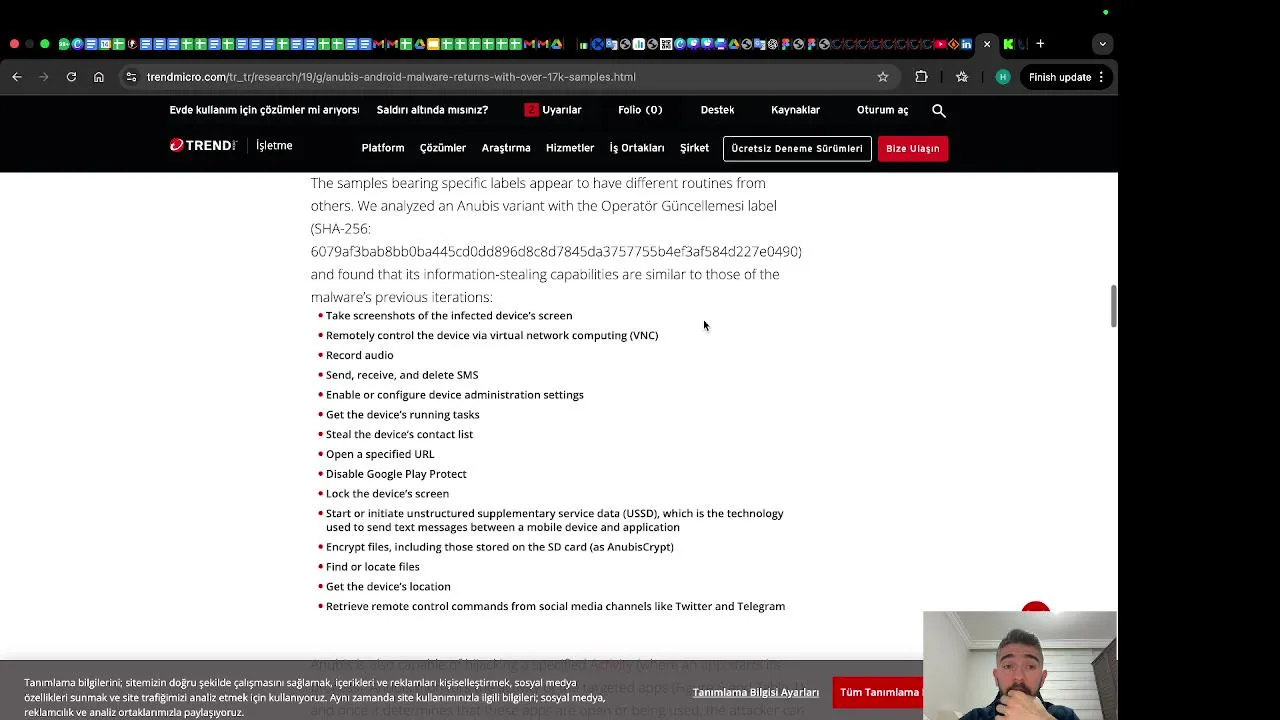Open the LinkedIn browser tab
1280x720 pixels.
click(x=966, y=44)
